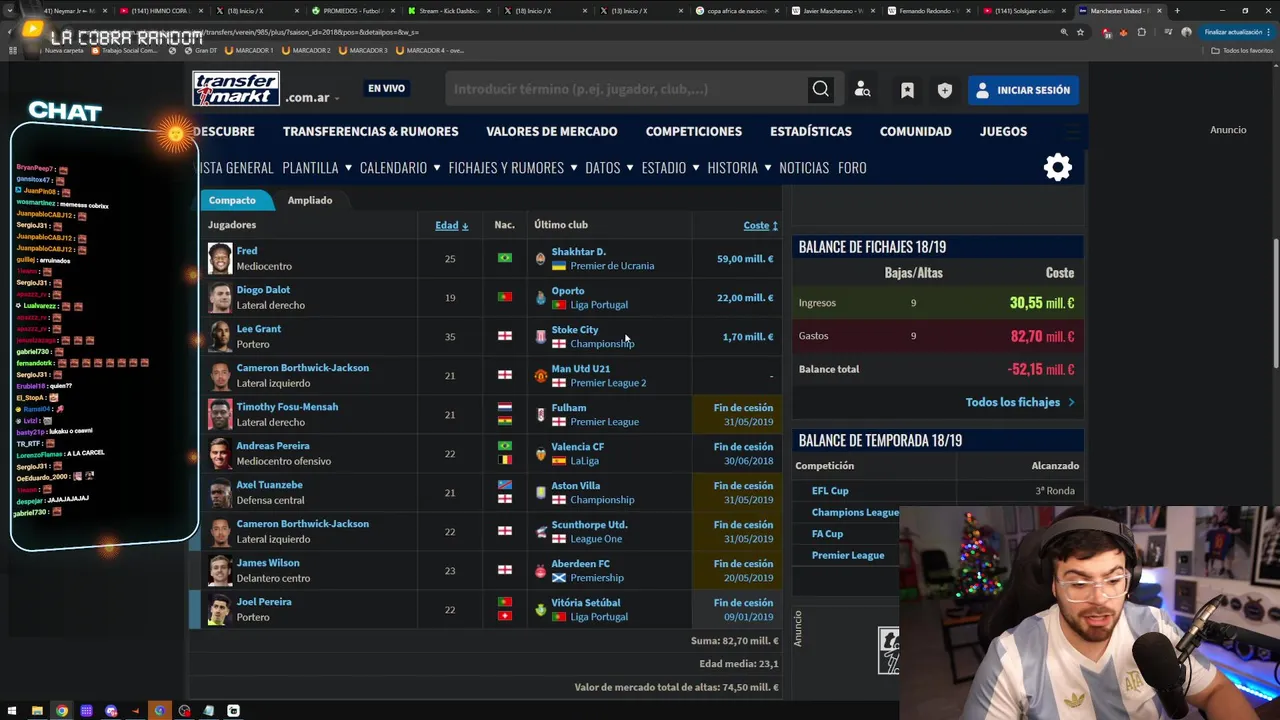Screen dimensions: 1280x720
Task: Click the INICIAR SESIÓN button
Action: tap(1023, 90)
